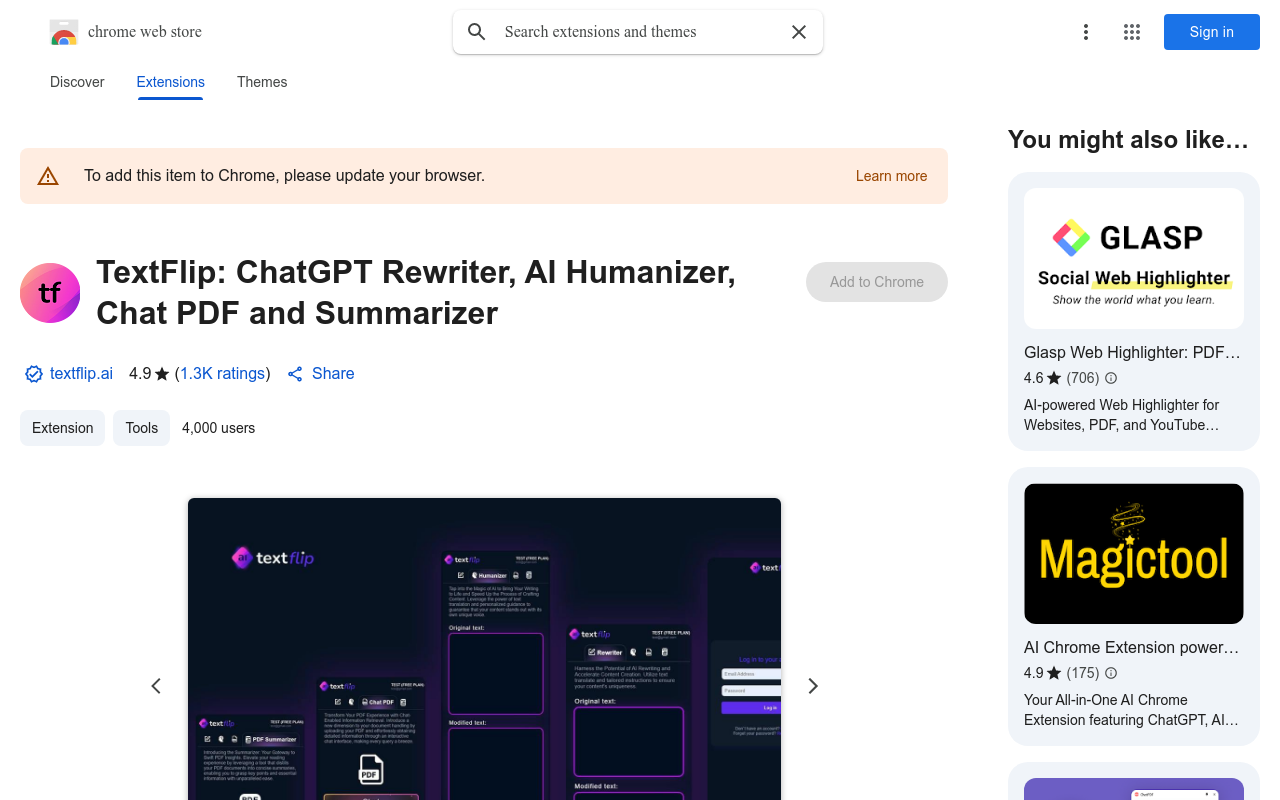Open the textflip.ai publisher link
The width and height of the screenshot is (1280, 800).
81,374
